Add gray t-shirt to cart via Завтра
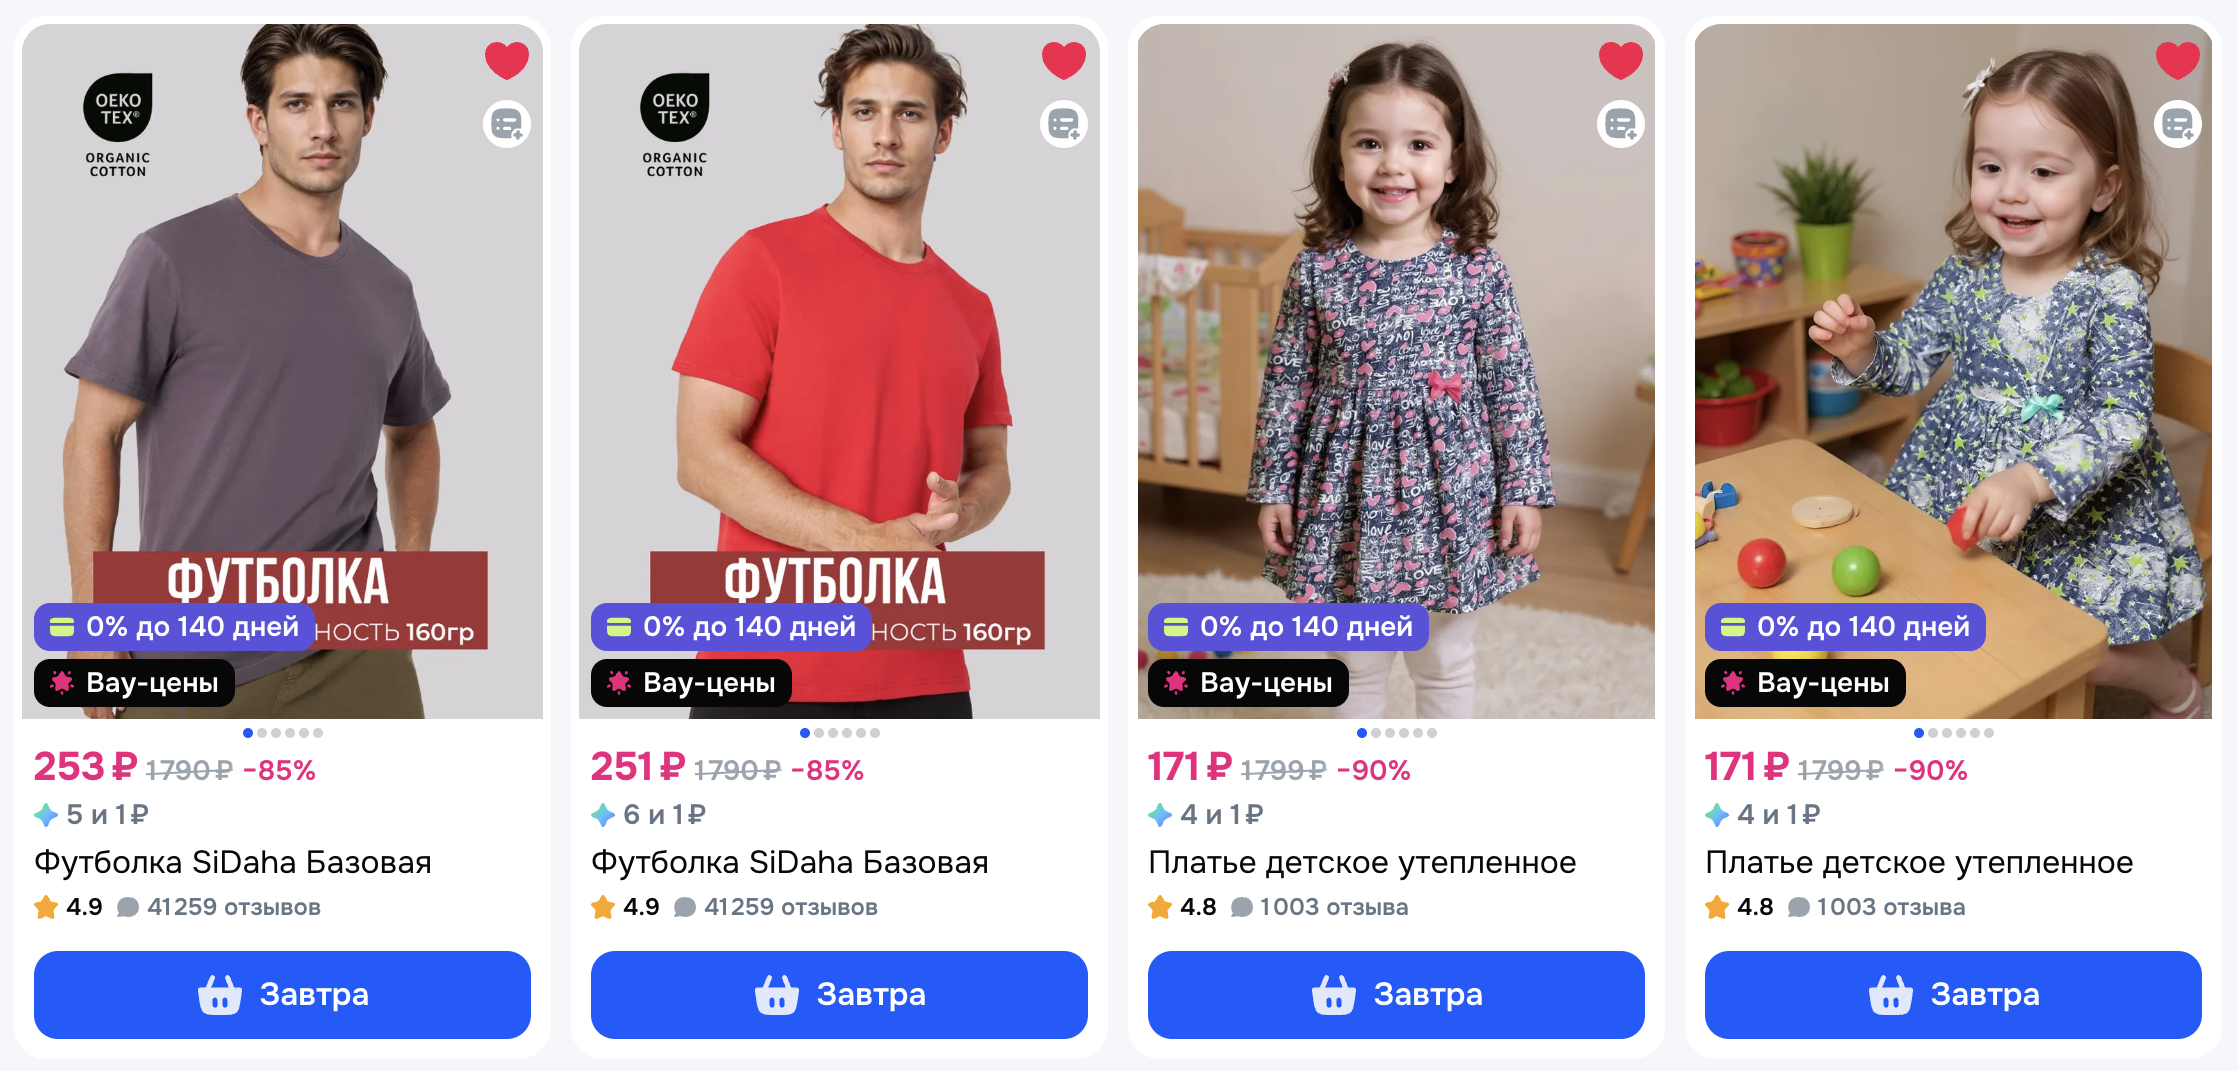Screen dimensions: 2238x1071 [x=282, y=994]
